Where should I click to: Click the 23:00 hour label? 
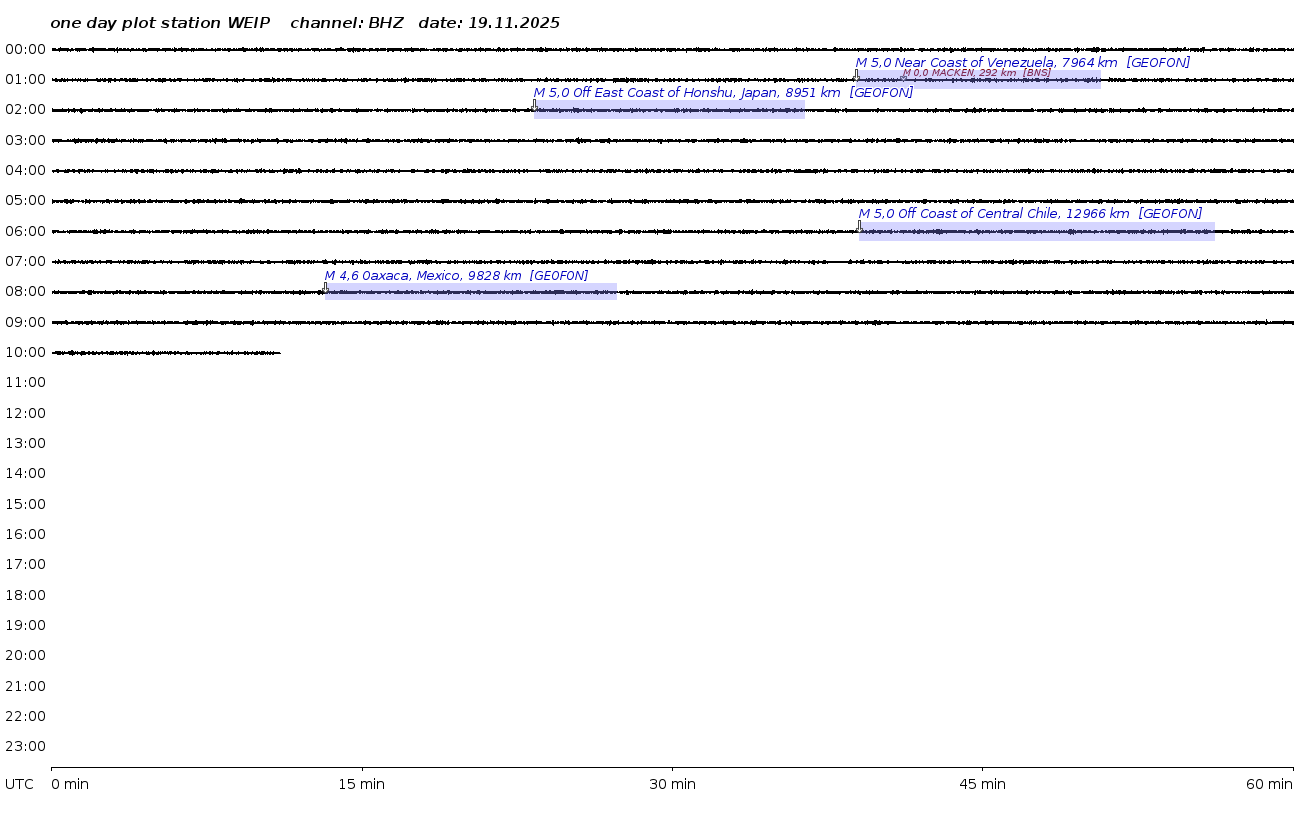pos(25,746)
